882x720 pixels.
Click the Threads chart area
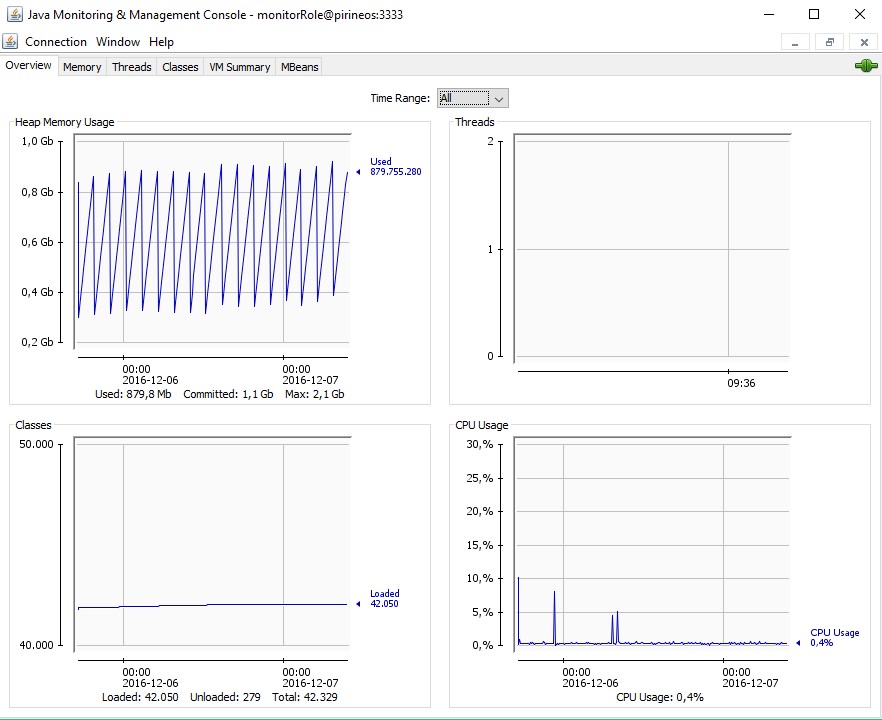pyautogui.click(x=652, y=249)
